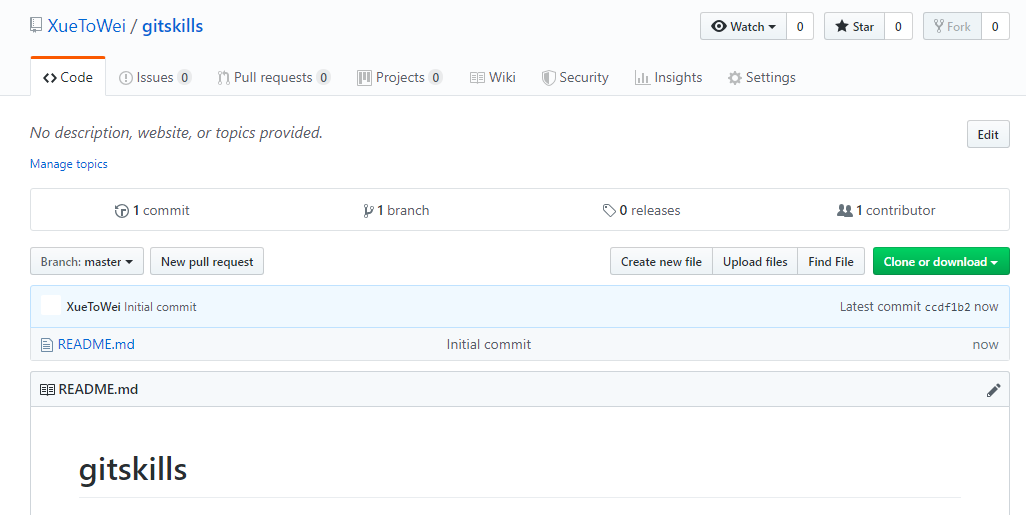Screen dimensions: 1026x515
Task: Click the XueToWei avatar in commit bar
Action: [51, 306]
